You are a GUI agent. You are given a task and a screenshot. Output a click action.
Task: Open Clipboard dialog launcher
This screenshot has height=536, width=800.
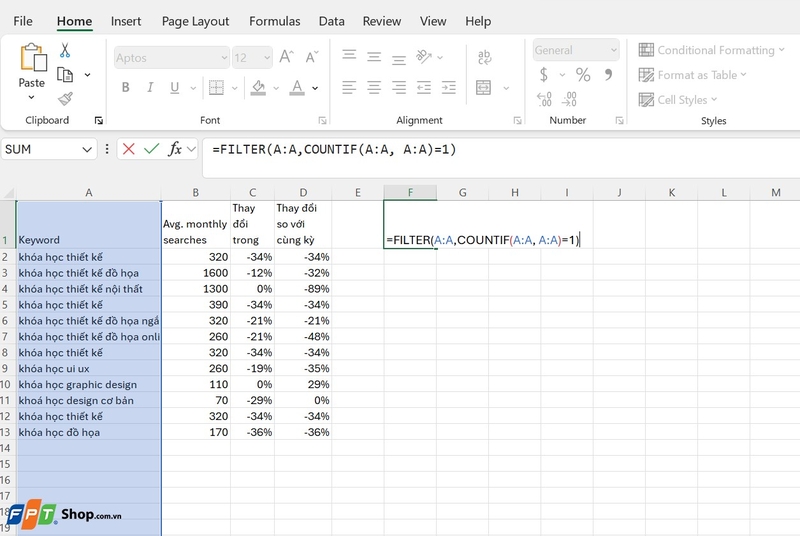click(98, 120)
